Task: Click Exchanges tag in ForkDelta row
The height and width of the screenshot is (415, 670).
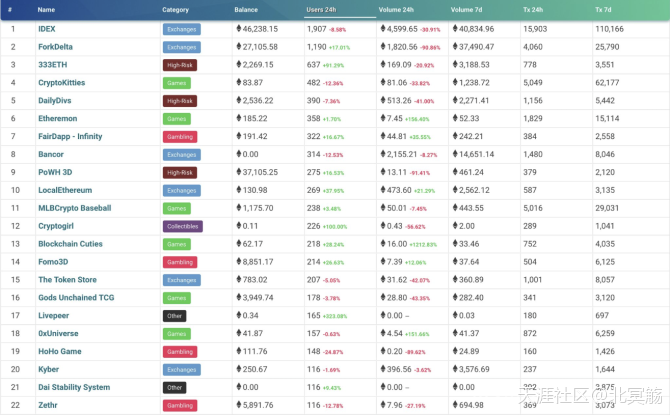Action: pos(182,47)
